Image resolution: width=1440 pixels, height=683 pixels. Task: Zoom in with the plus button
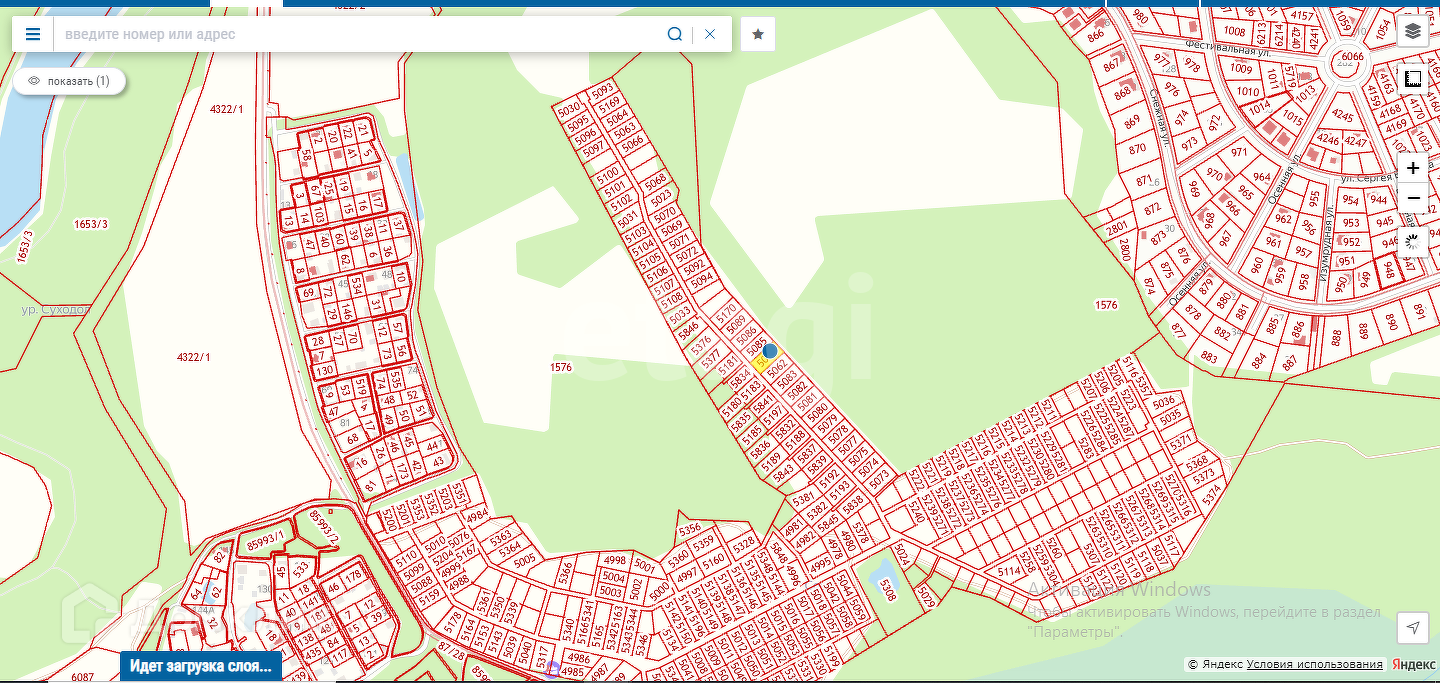click(x=1412, y=168)
